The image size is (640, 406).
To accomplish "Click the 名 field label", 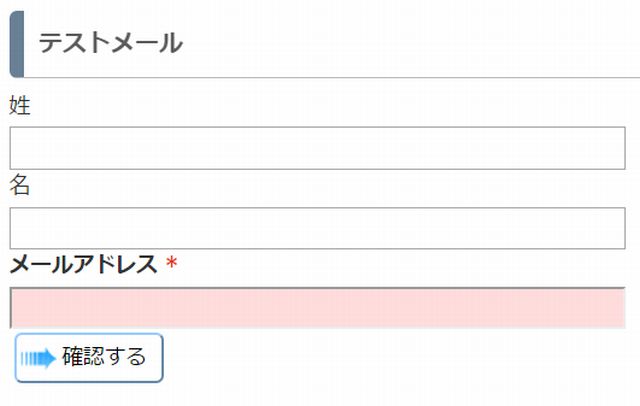I will [x=20, y=184].
